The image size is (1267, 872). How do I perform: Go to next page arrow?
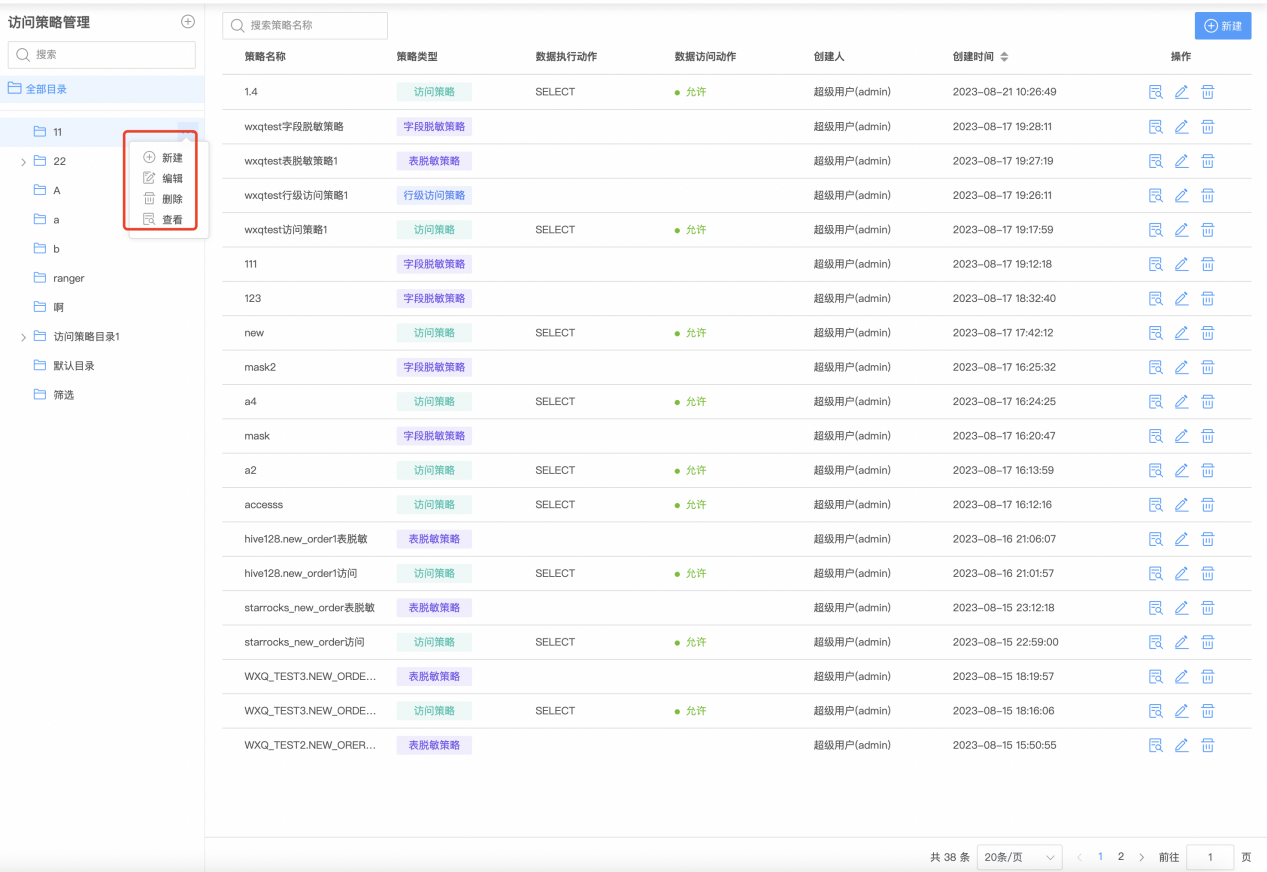[1141, 857]
